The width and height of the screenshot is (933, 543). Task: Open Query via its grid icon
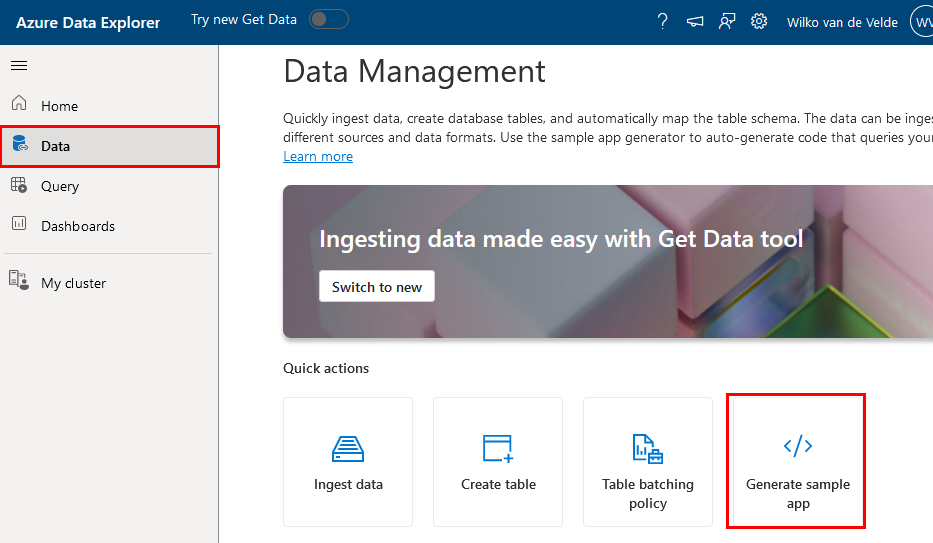coord(19,185)
